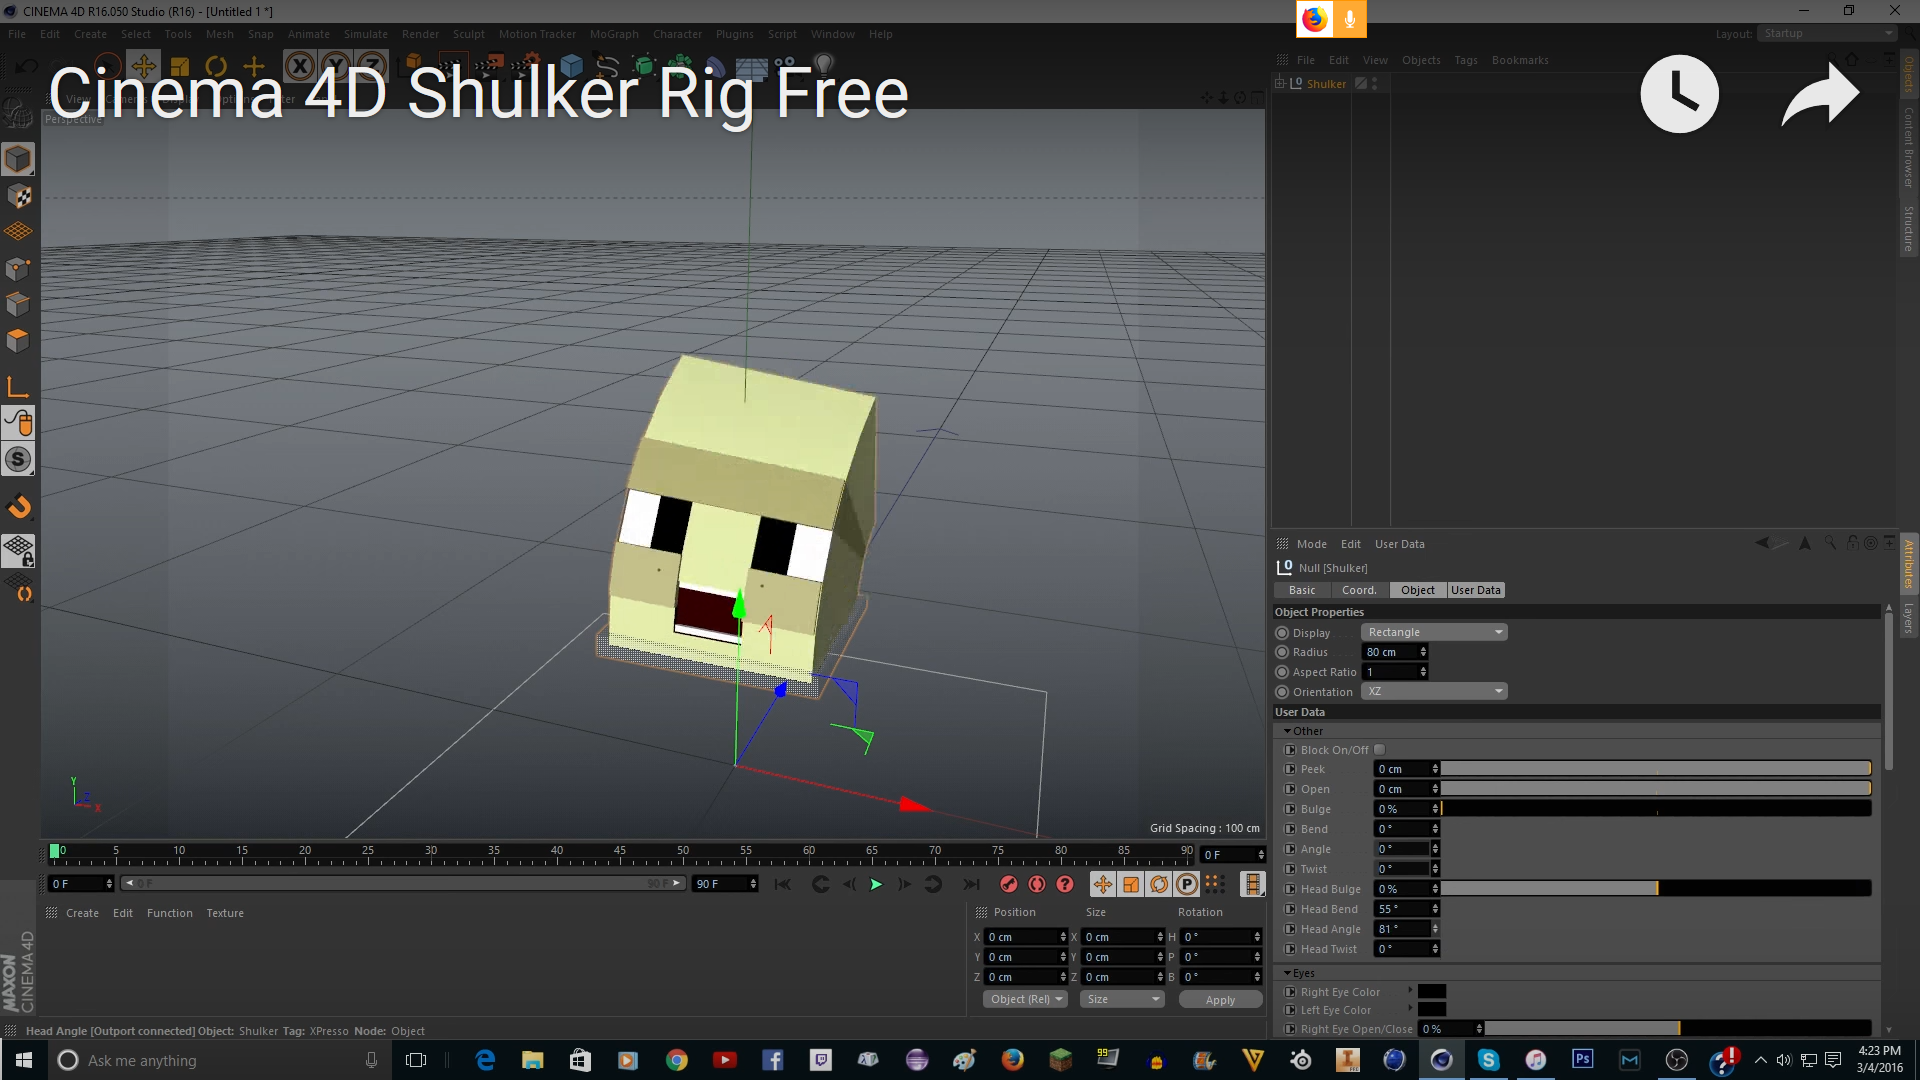Toggle Parameter key recording P icon

pyautogui.click(x=1187, y=884)
